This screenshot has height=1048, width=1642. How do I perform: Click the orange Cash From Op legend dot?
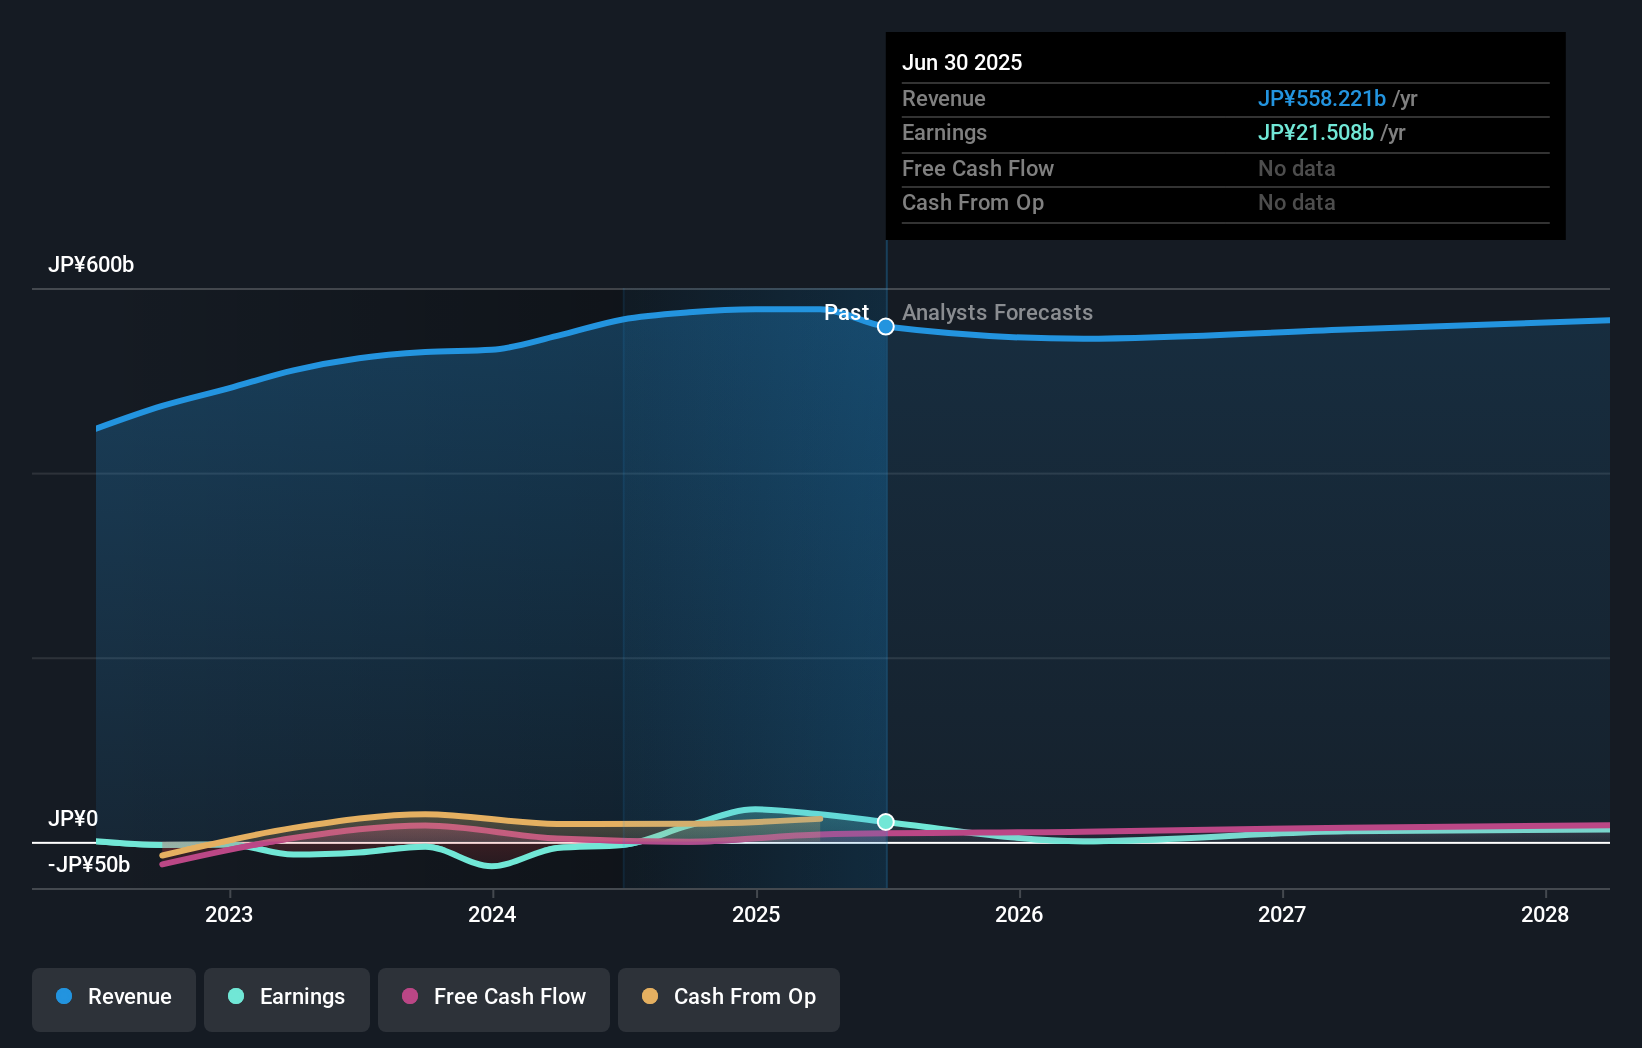651,996
